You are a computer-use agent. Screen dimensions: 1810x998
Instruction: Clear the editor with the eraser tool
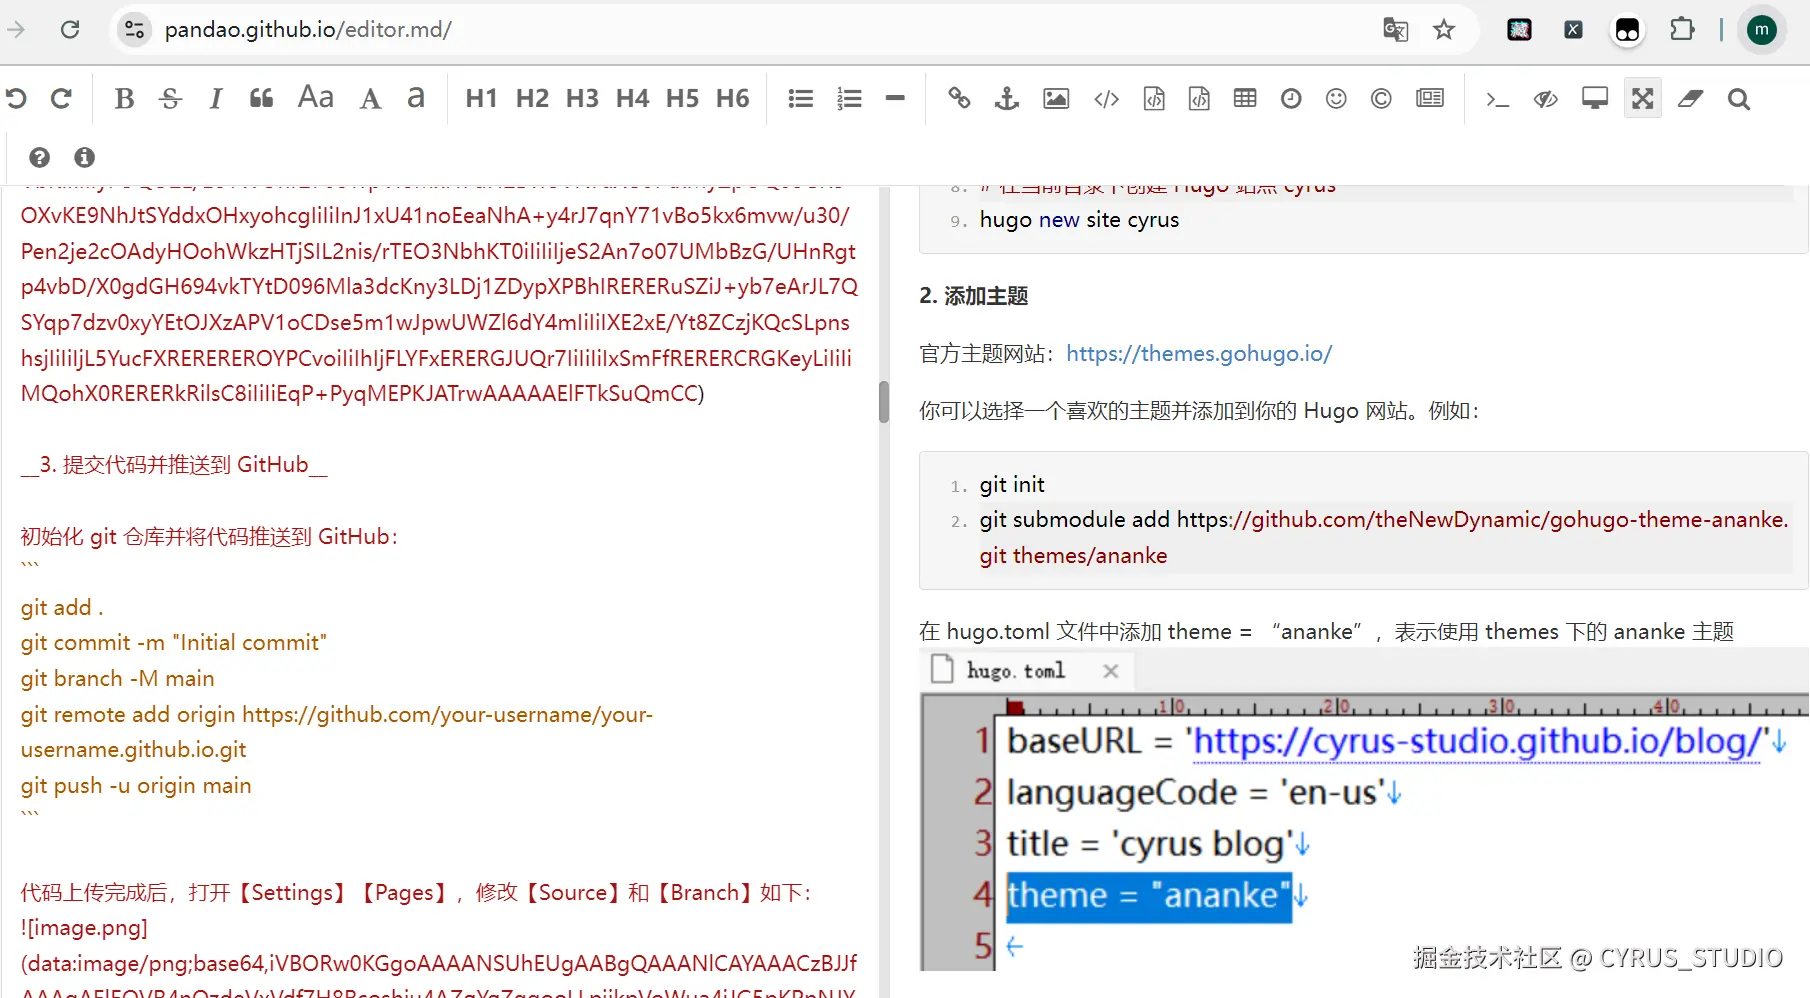(x=1691, y=98)
